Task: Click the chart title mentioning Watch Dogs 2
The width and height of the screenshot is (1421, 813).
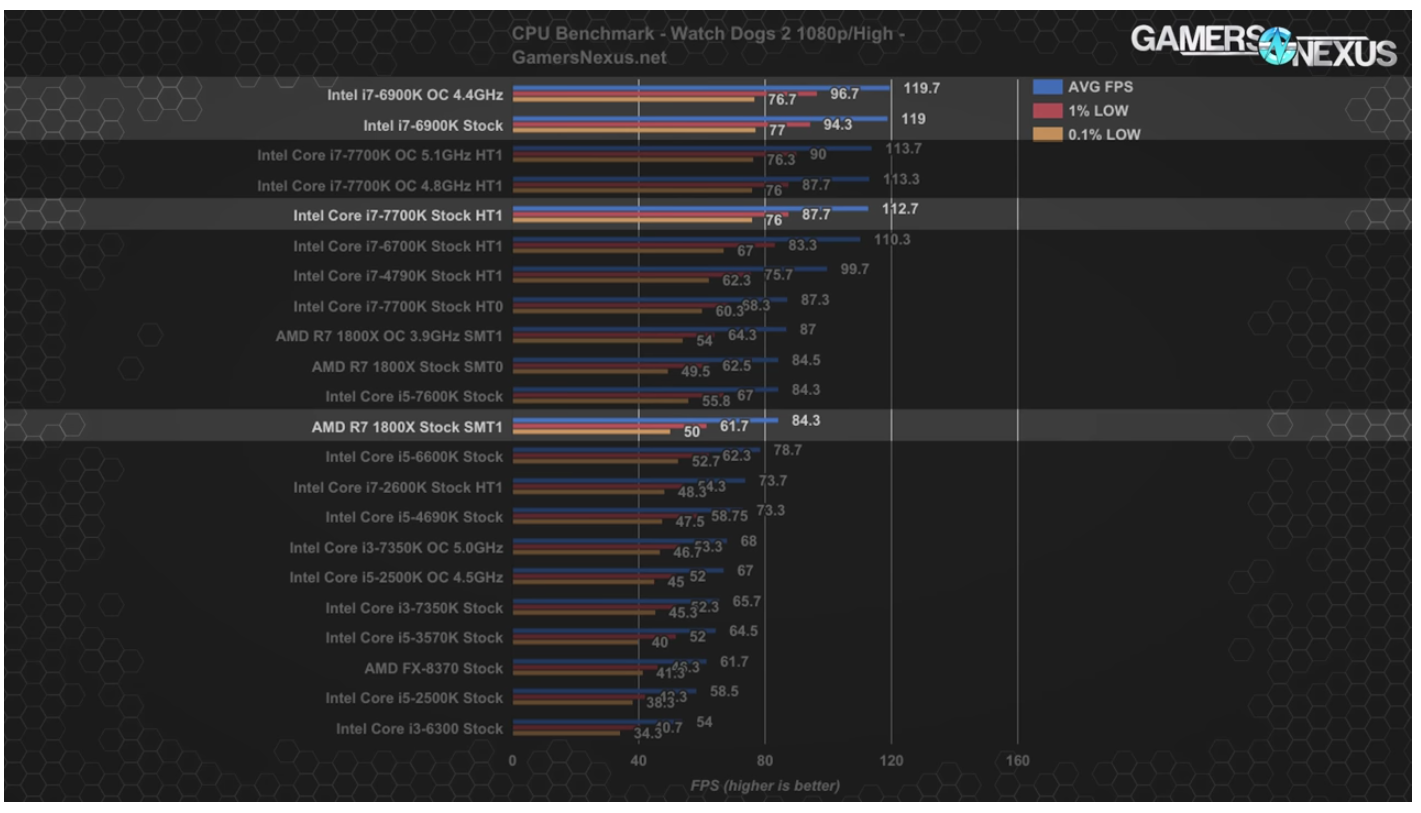Action: (709, 34)
